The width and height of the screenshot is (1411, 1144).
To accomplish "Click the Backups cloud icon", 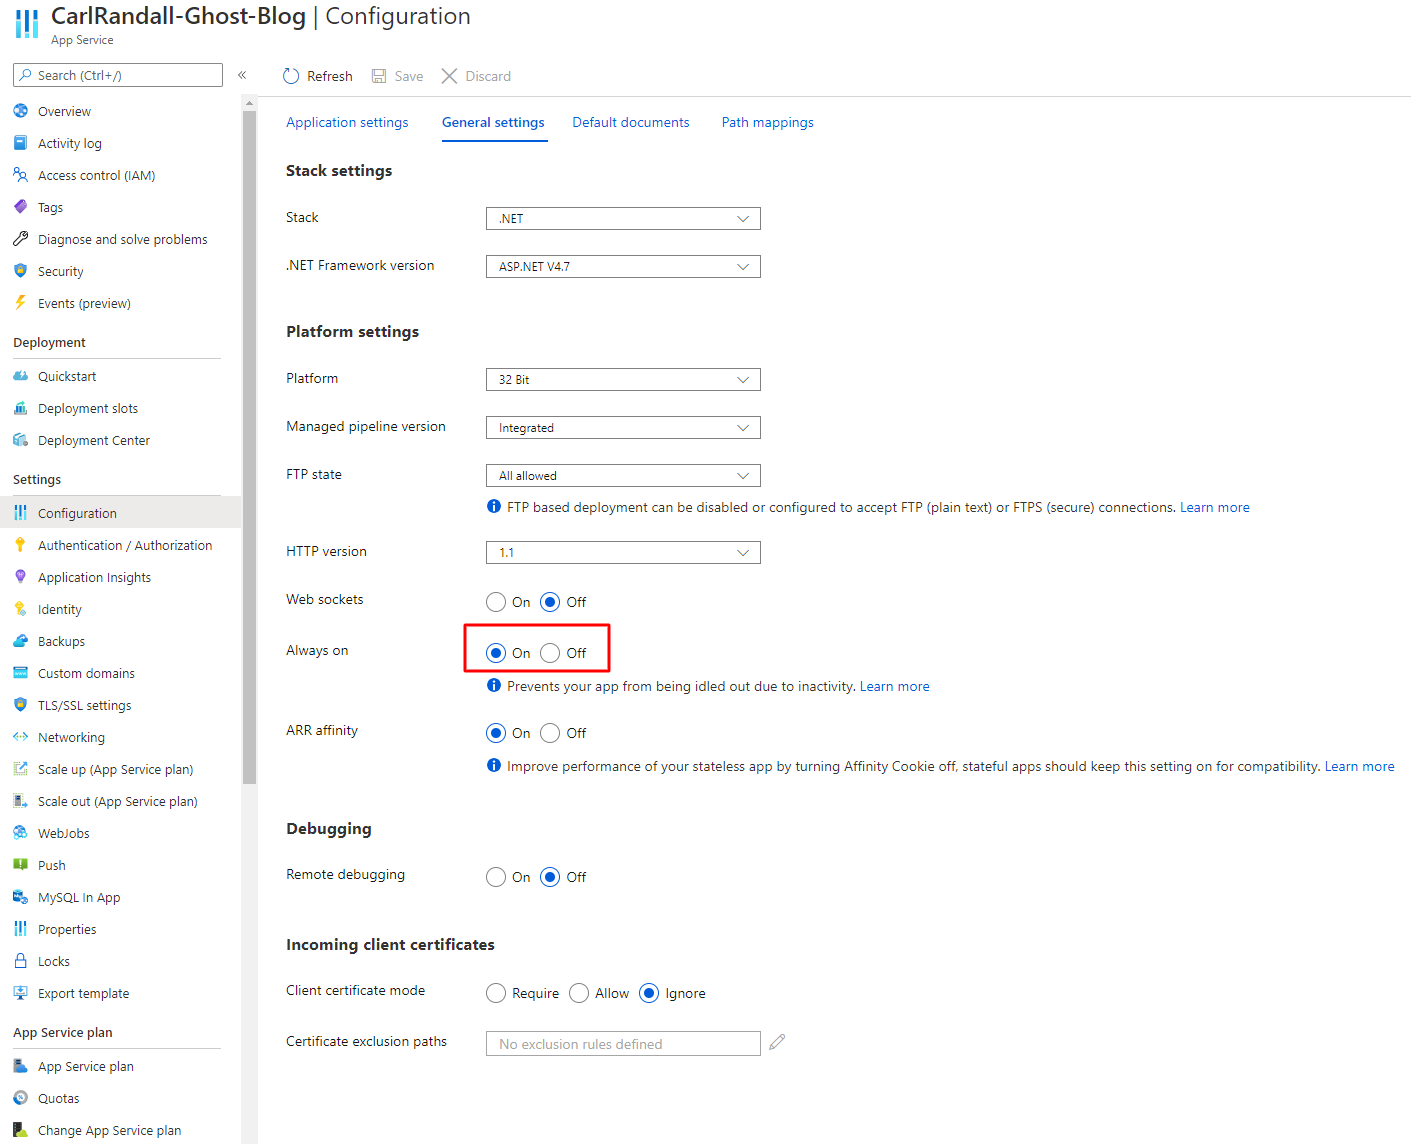I will [x=20, y=641].
